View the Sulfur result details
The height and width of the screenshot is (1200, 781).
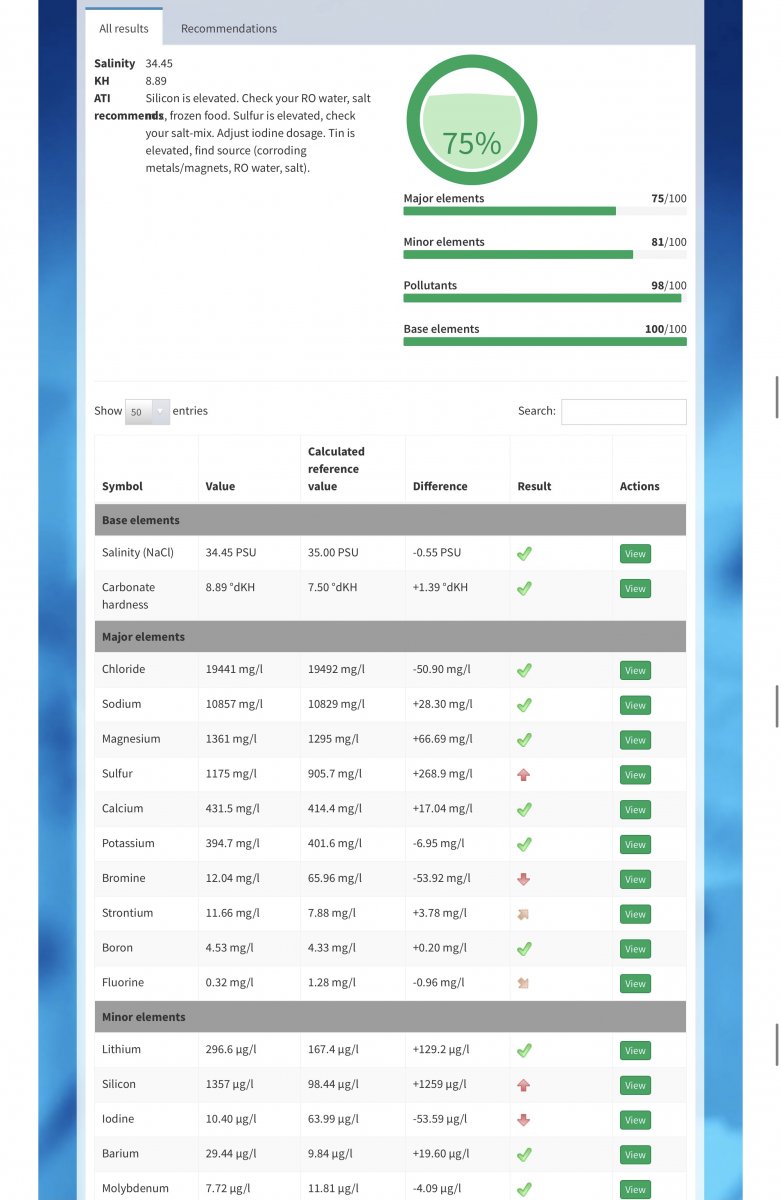click(x=635, y=775)
